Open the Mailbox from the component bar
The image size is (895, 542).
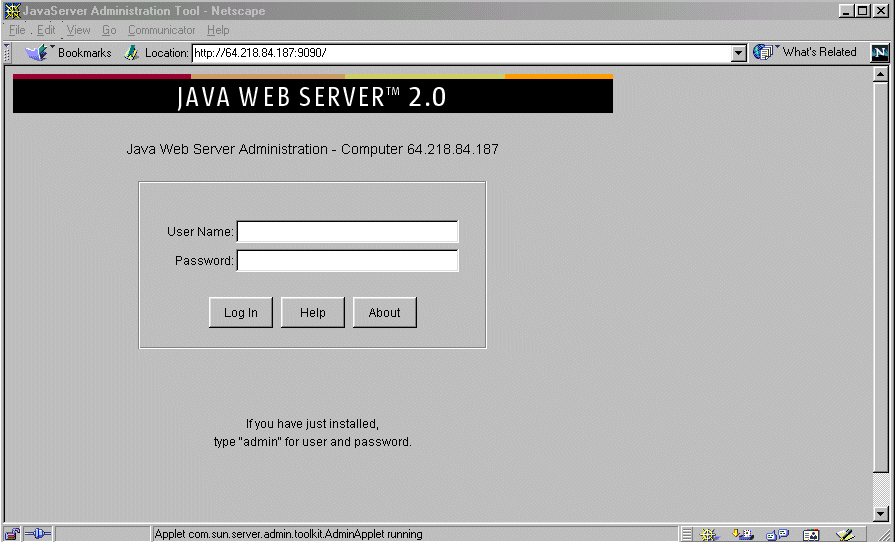(743, 535)
